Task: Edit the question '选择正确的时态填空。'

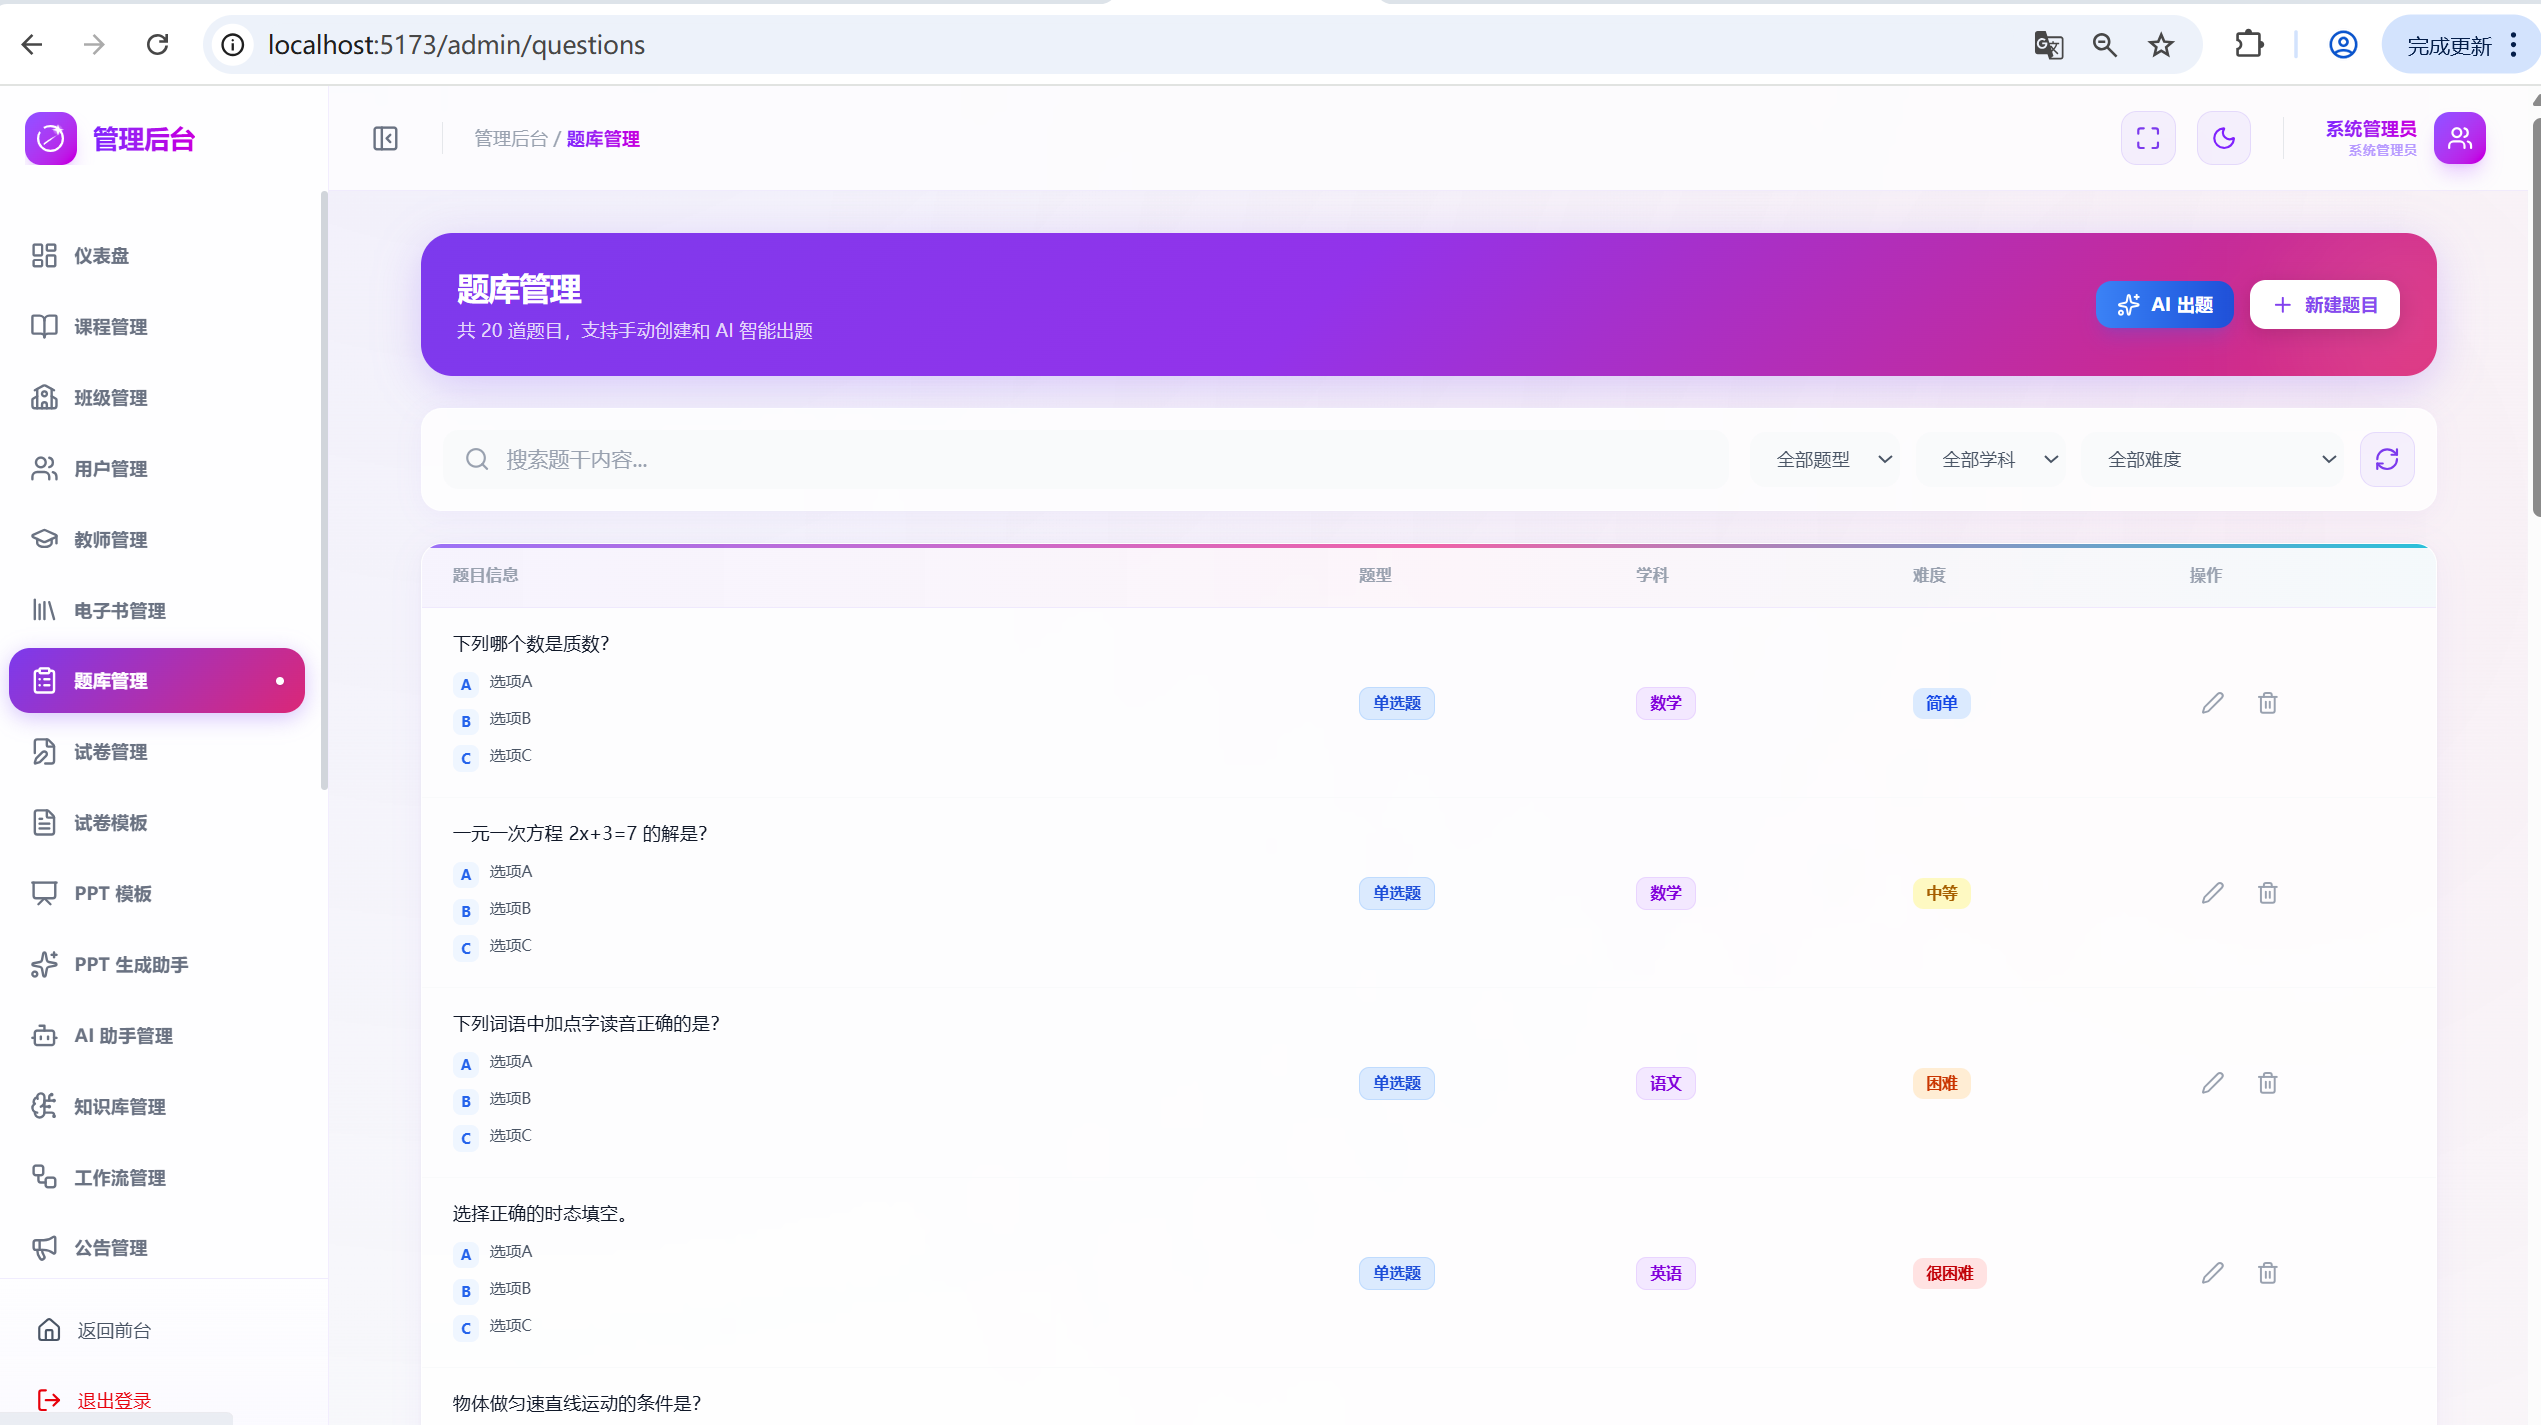Action: (x=2213, y=1273)
